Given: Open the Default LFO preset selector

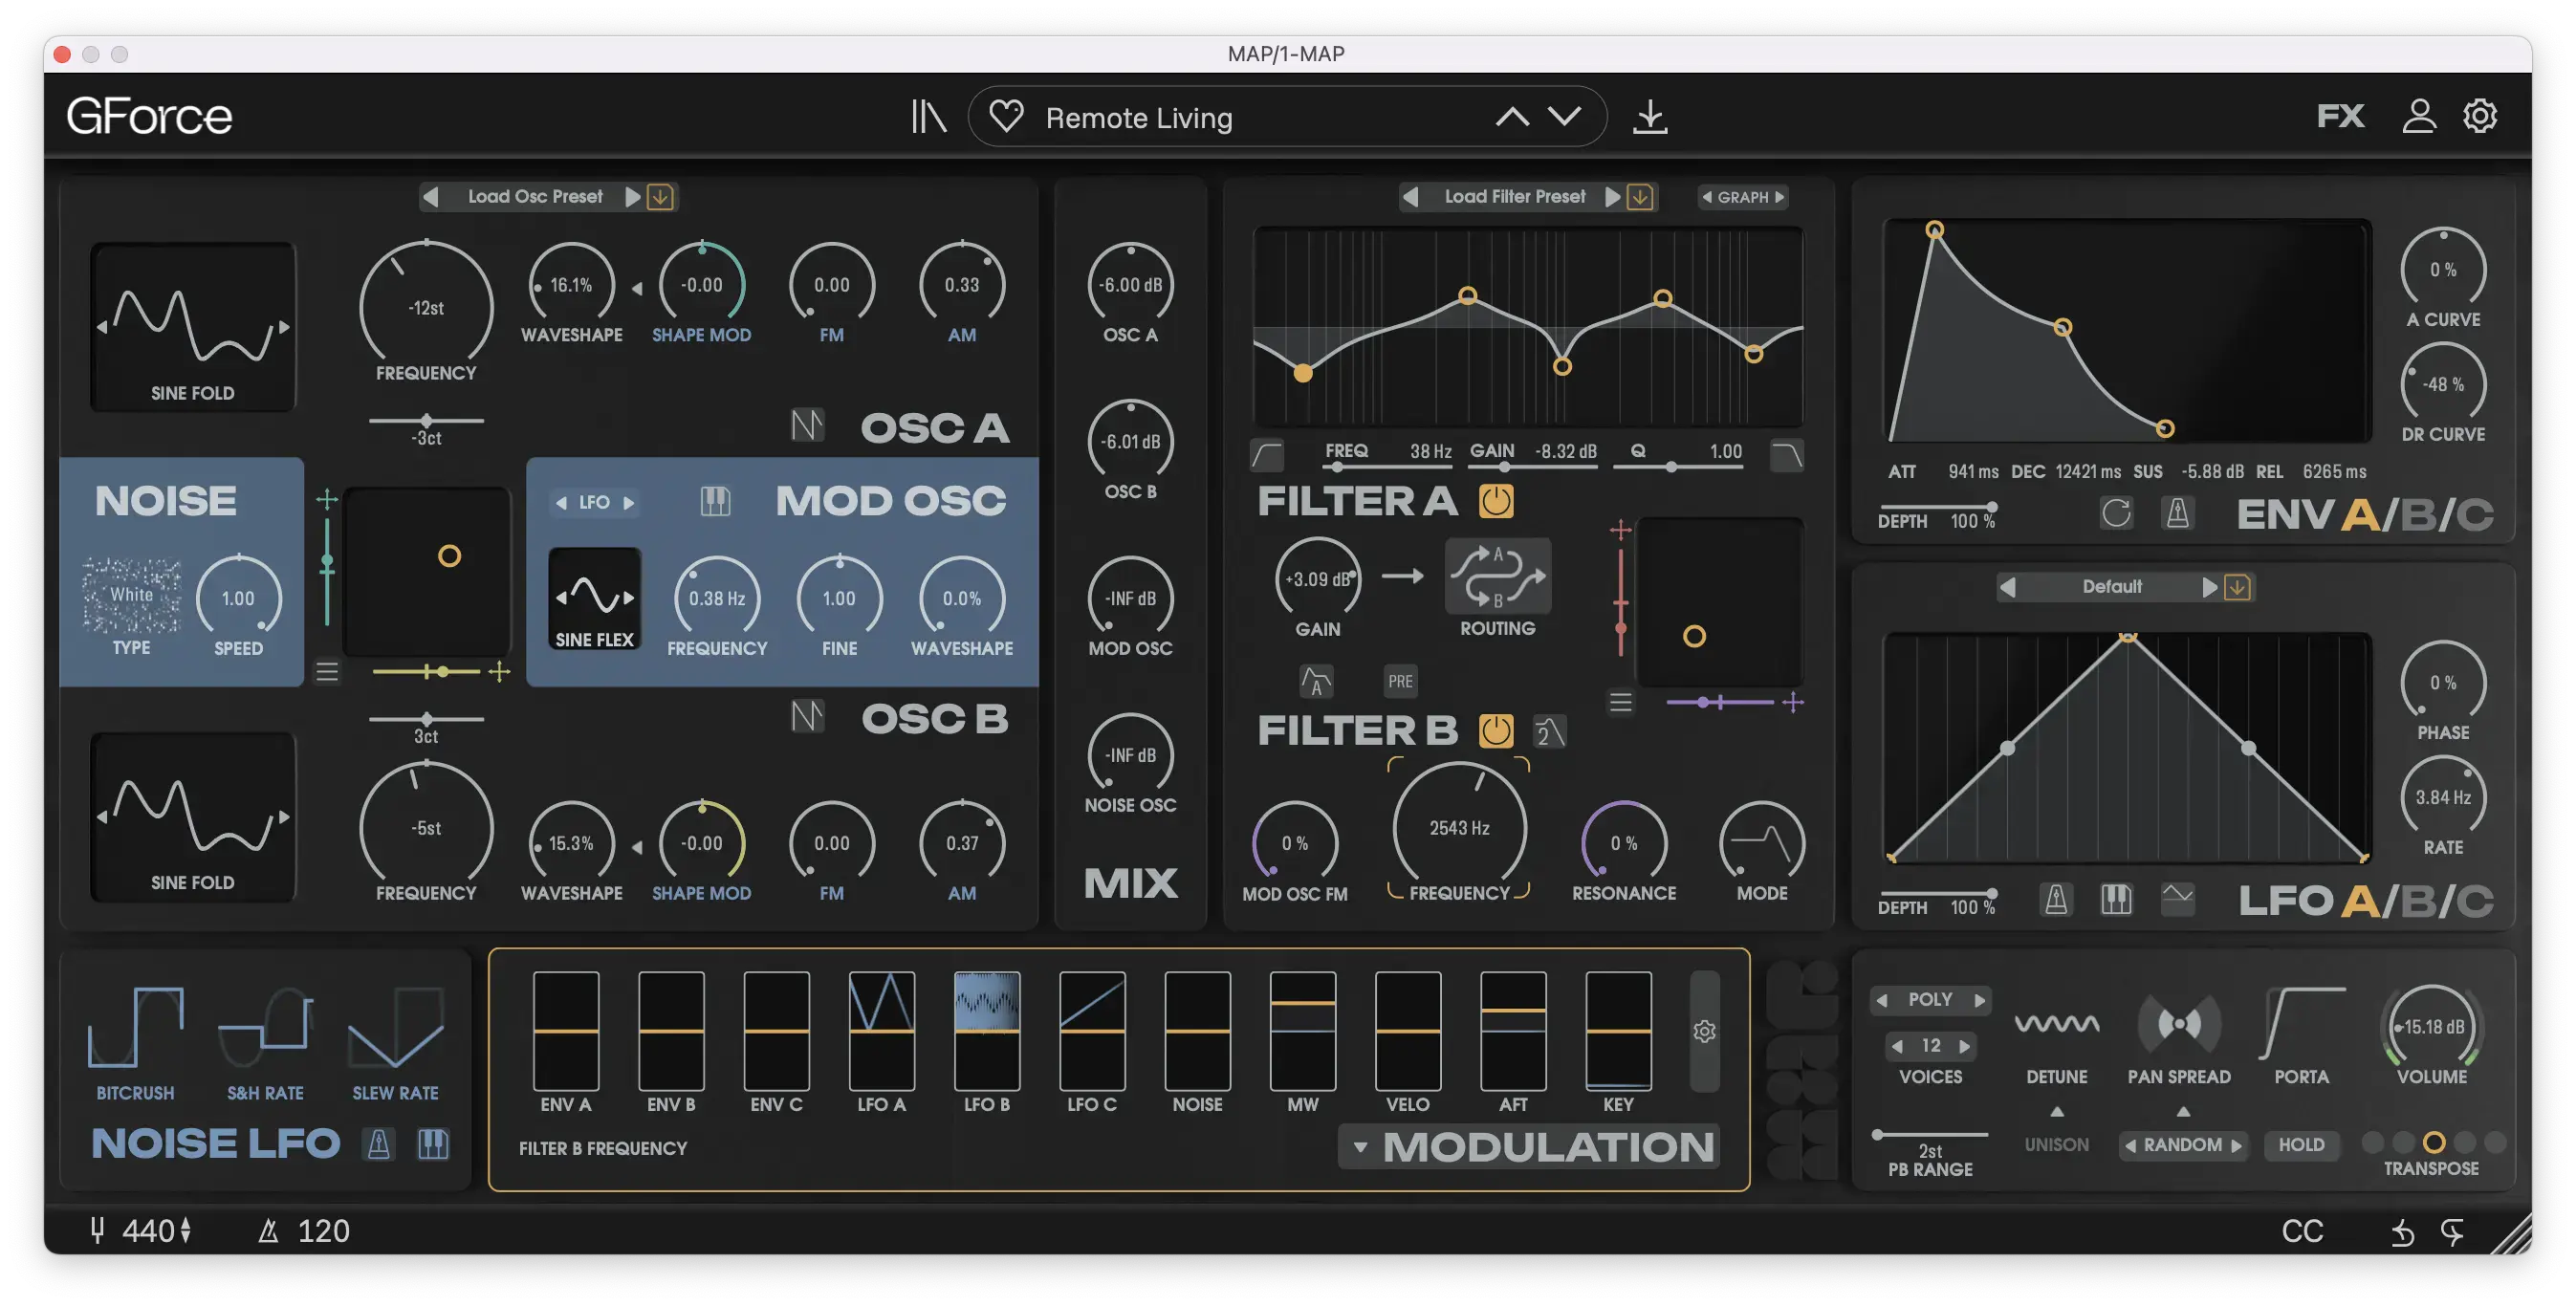Looking at the screenshot, I should click(2111, 587).
